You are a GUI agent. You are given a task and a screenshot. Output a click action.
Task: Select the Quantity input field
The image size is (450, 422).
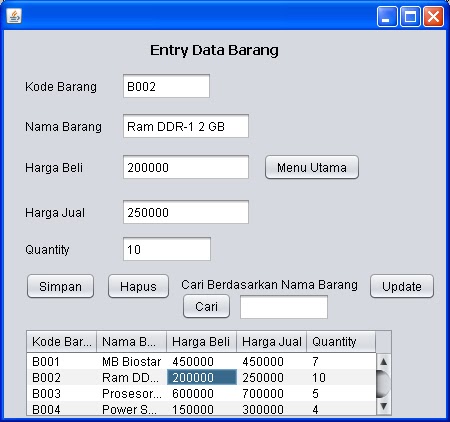pos(167,249)
